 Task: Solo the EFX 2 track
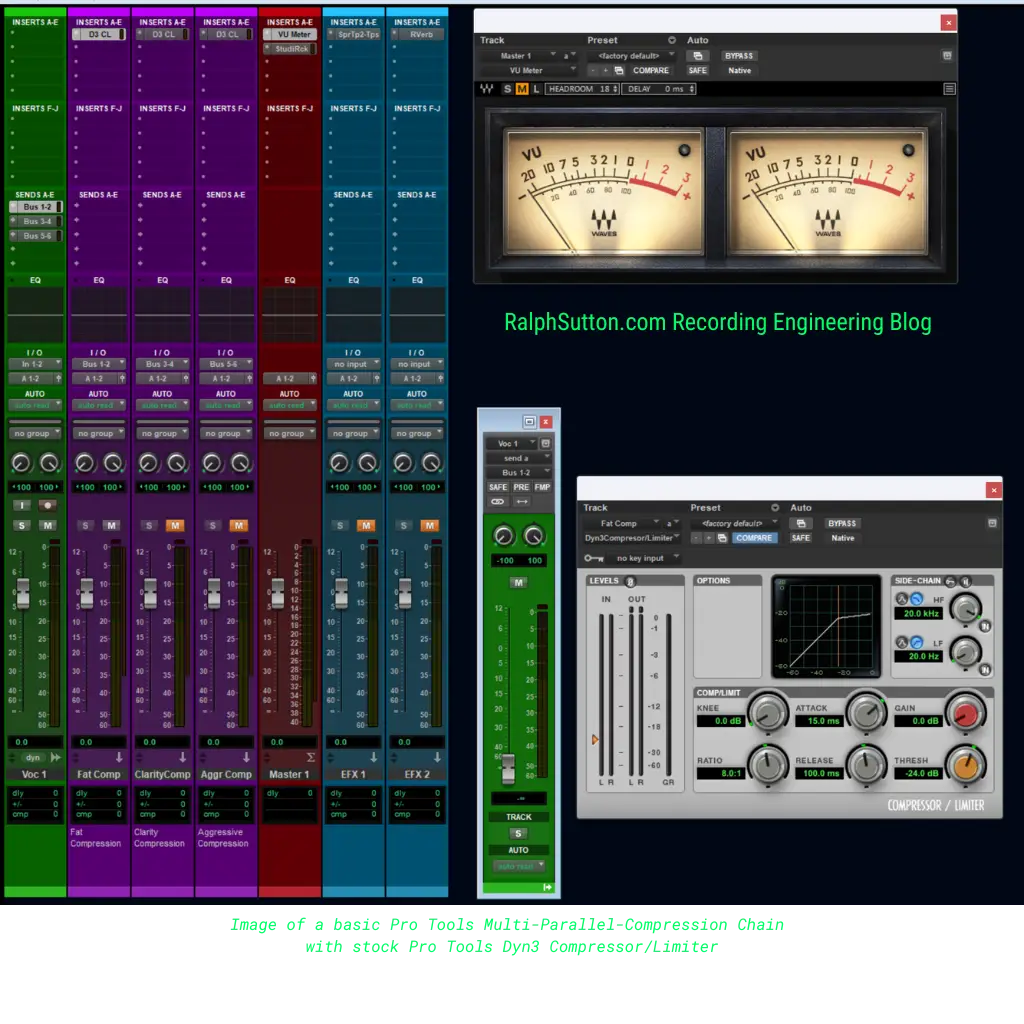tap(404, 526)
